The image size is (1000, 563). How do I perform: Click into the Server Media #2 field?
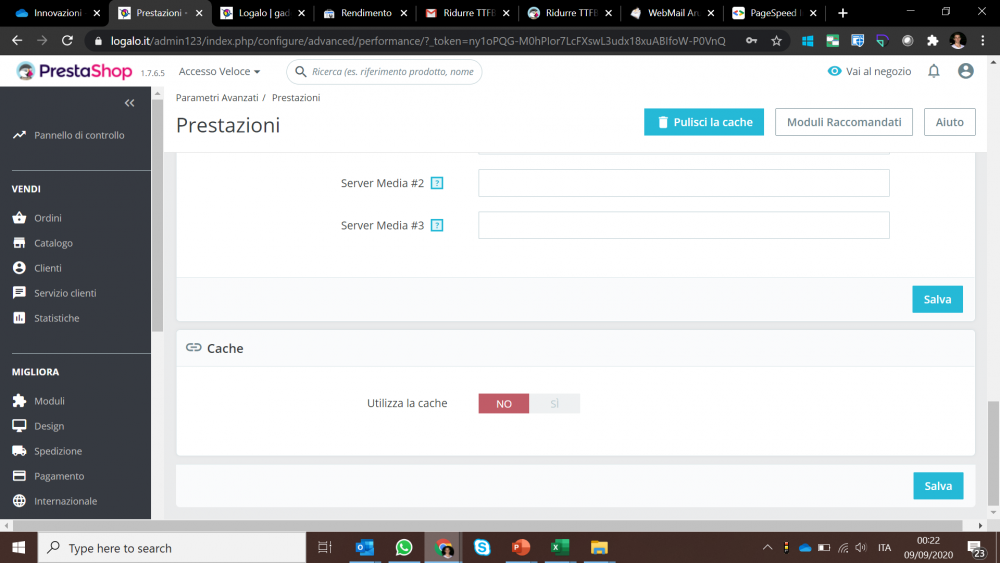point(684,183)
